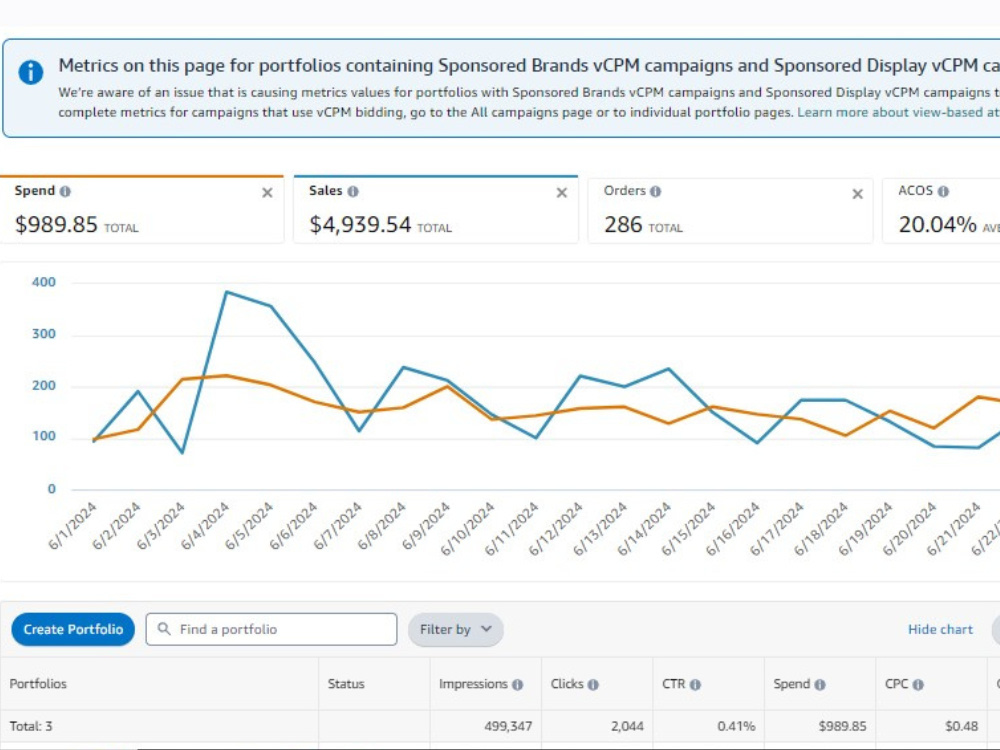The image size is (1000, 750).
Task: Focus the Find a portfolio search field
Action: click(271, 629)
